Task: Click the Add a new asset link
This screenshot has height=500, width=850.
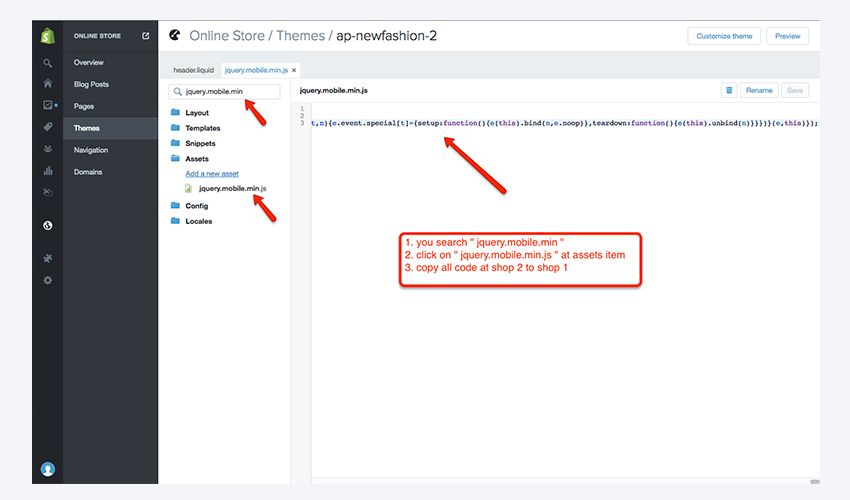Action: (x=212, y=174)
